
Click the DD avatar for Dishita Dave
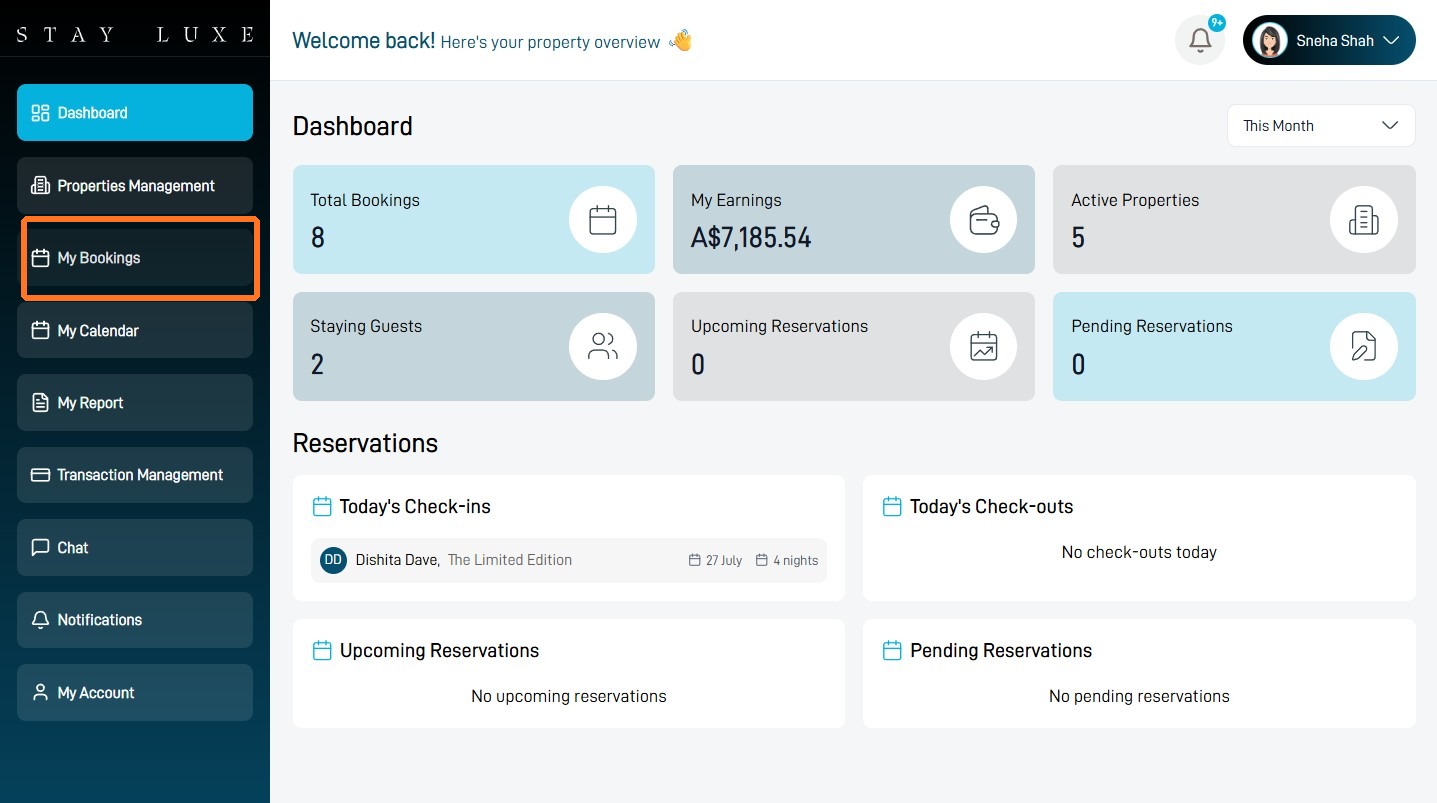(333, 560)
